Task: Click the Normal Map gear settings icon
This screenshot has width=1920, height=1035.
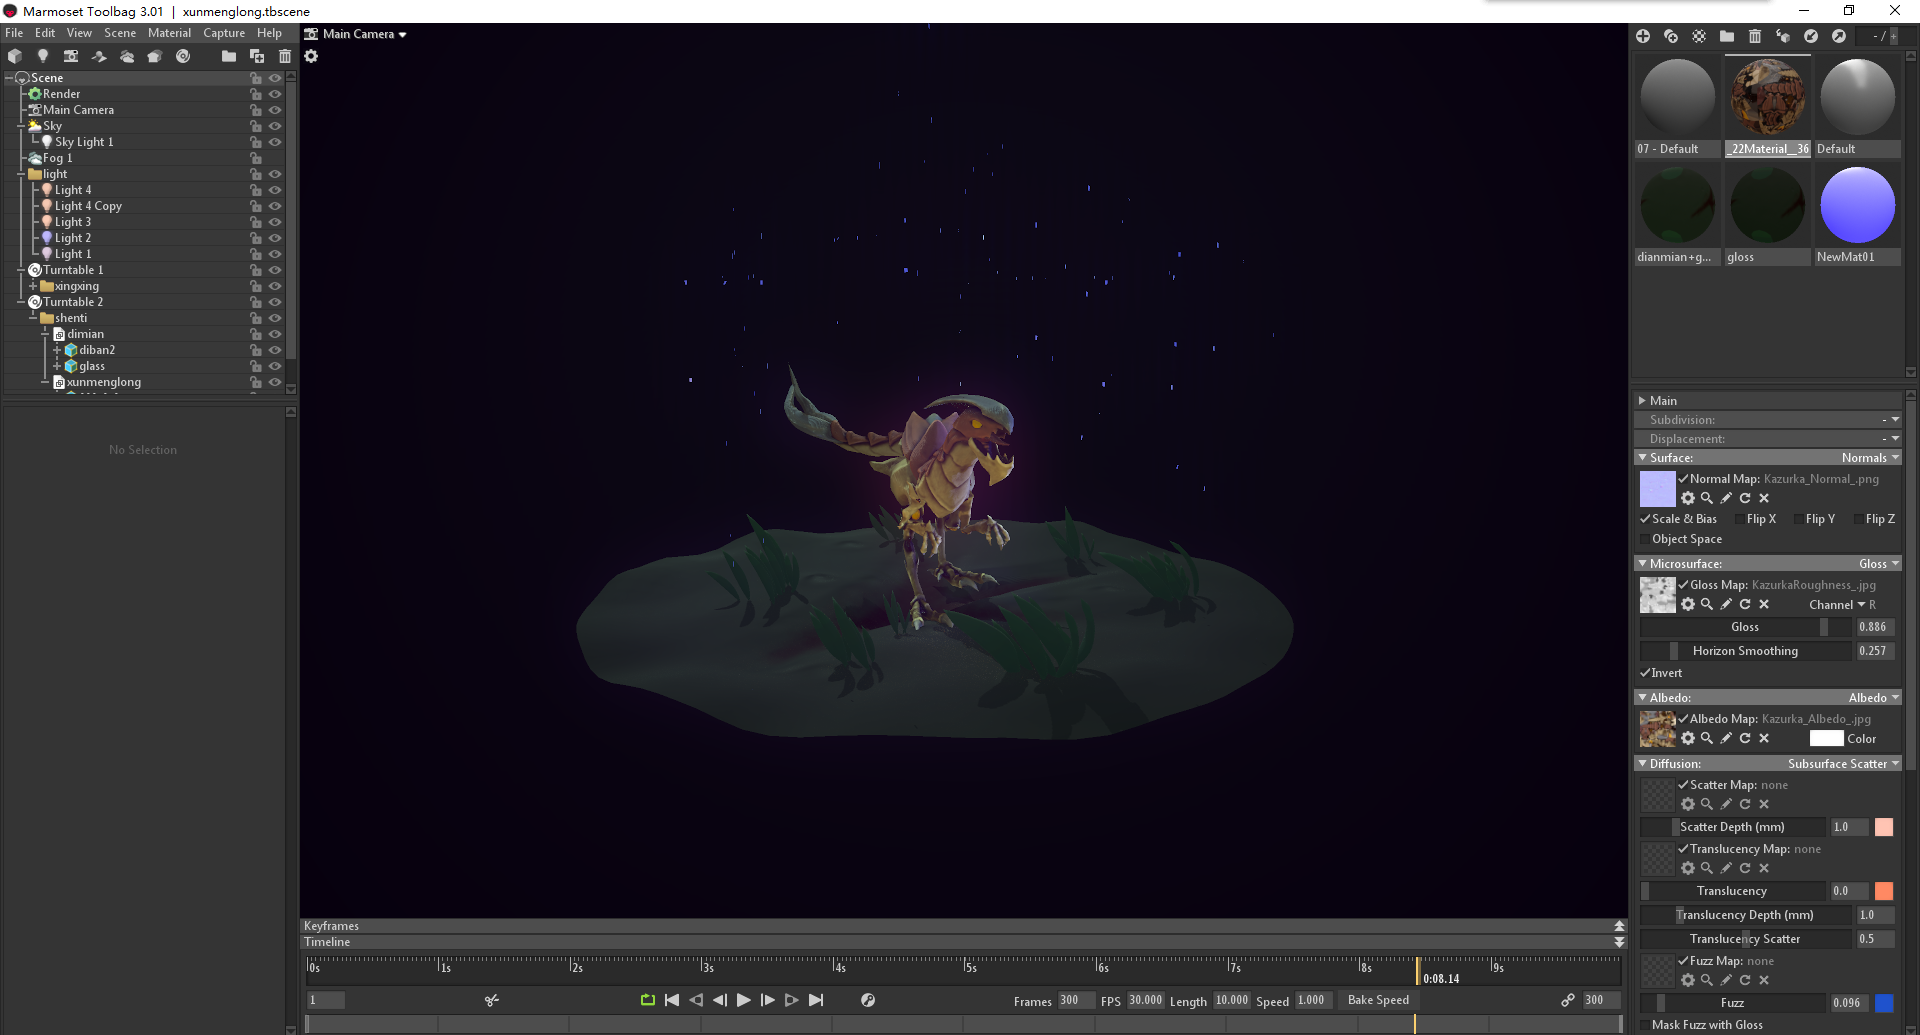Action: point(1688,498)
